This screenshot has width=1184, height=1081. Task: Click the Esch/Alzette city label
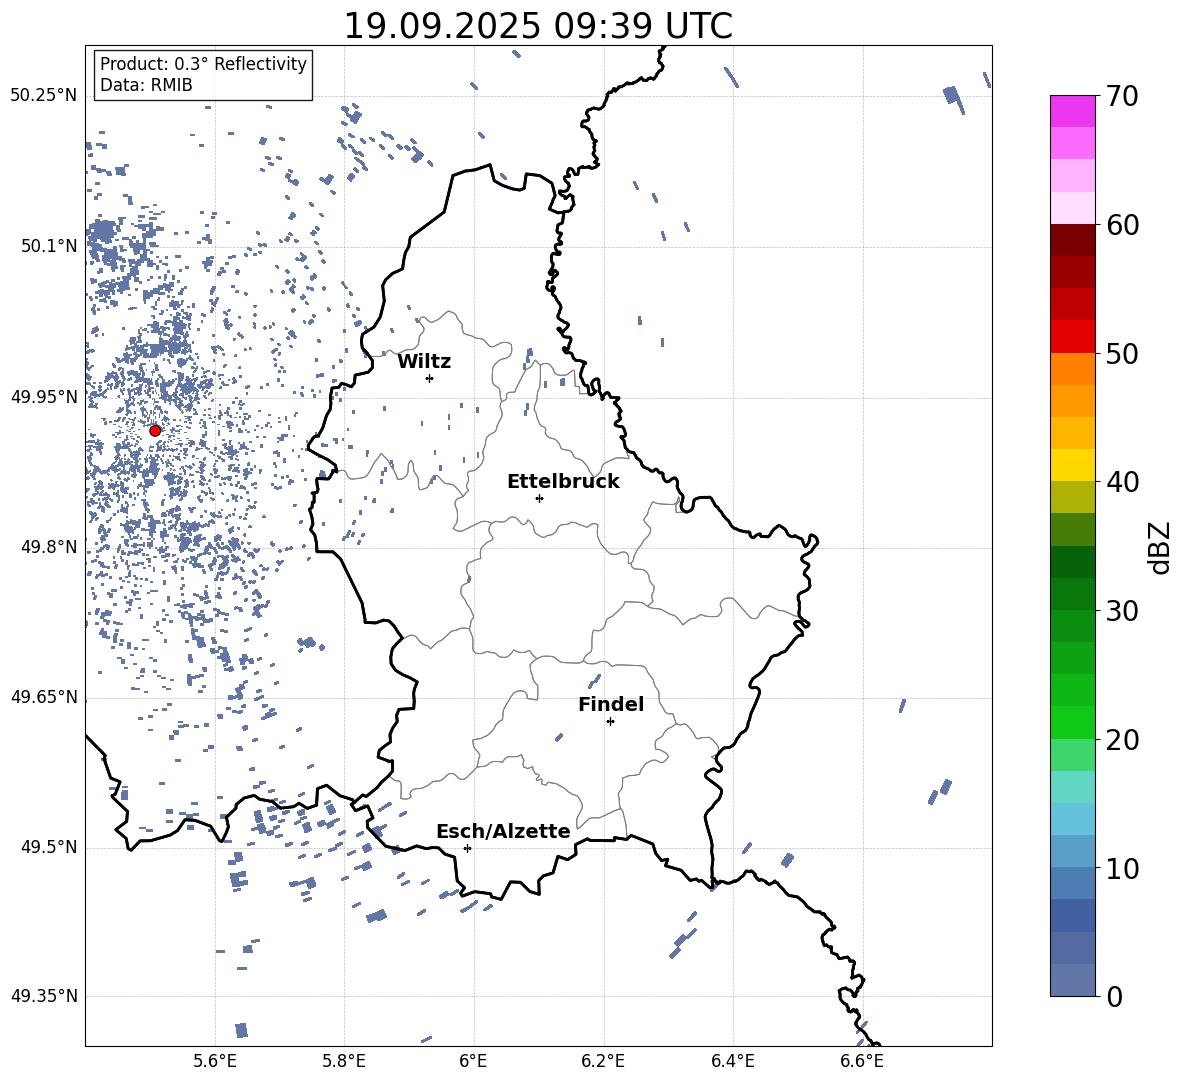pos(503,832)
